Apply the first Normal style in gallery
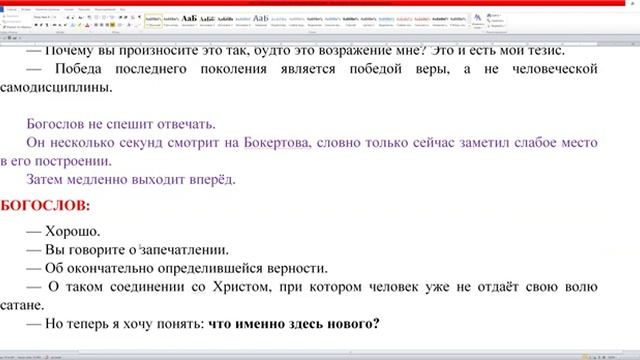640x360 pixels. coord(153,21)
